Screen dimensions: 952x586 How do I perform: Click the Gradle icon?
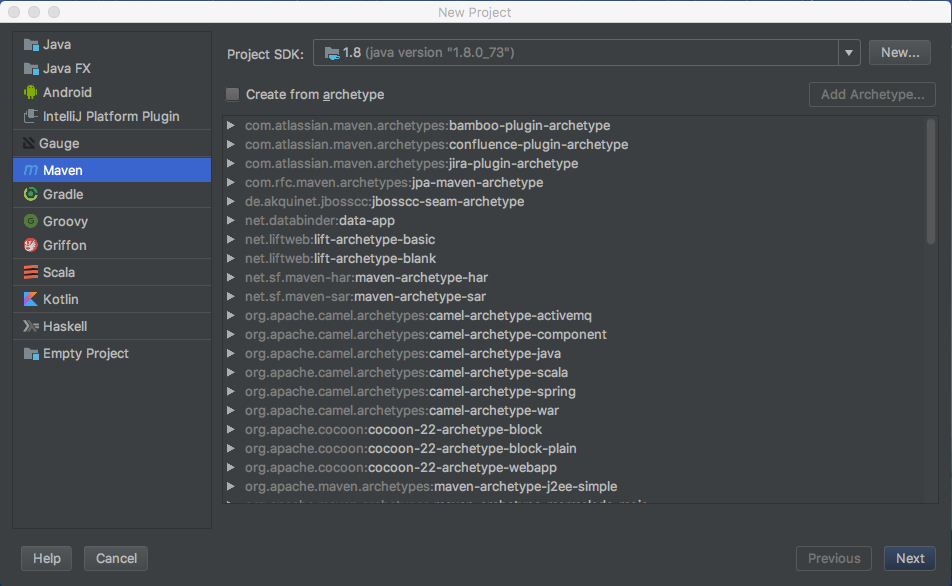(x=31, y=194)
